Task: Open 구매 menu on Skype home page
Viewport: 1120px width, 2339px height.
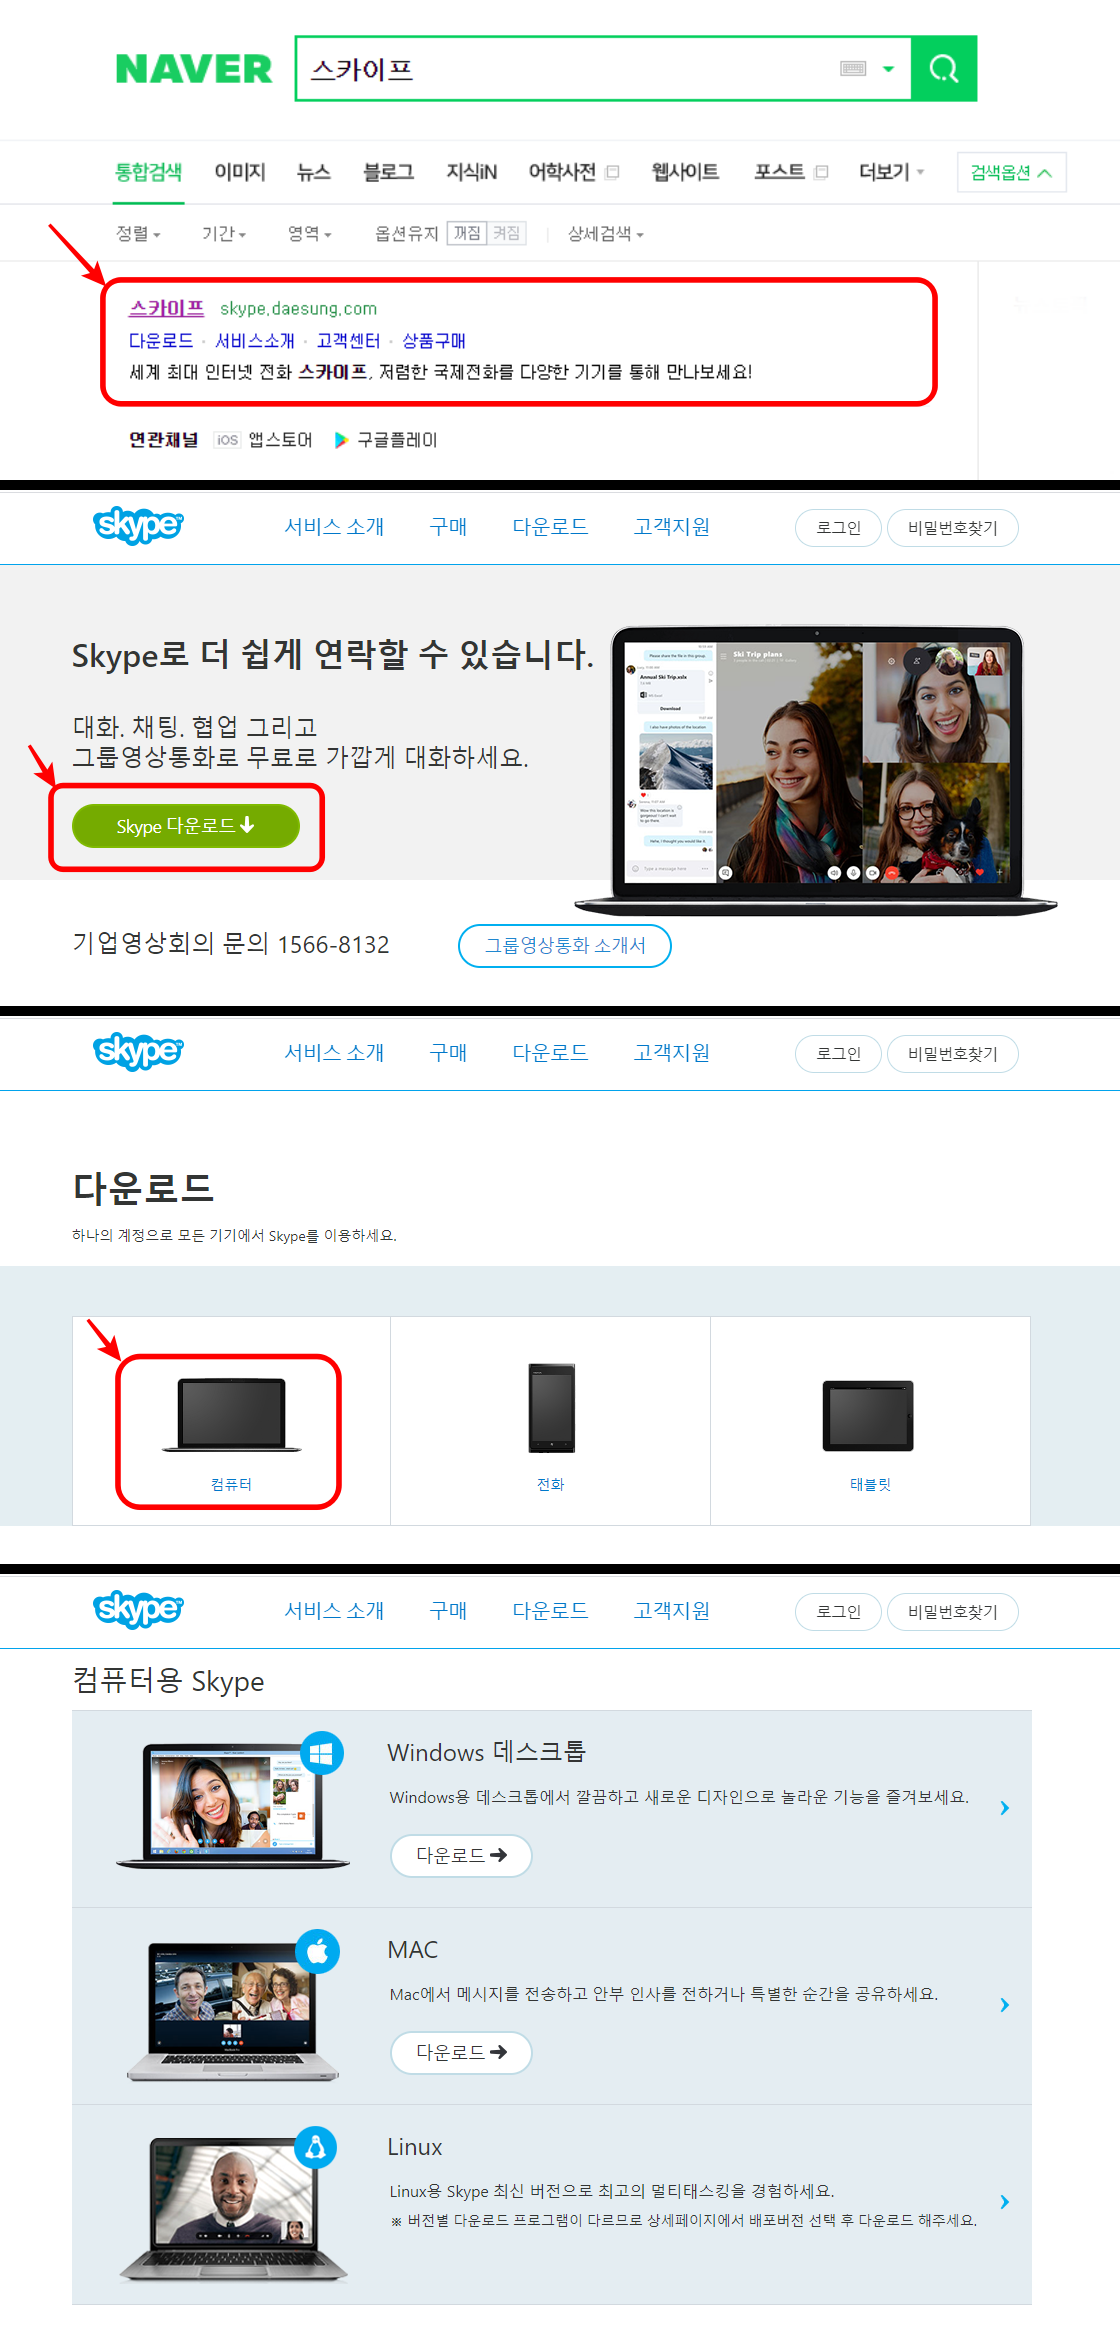Action: click(448, 527)
